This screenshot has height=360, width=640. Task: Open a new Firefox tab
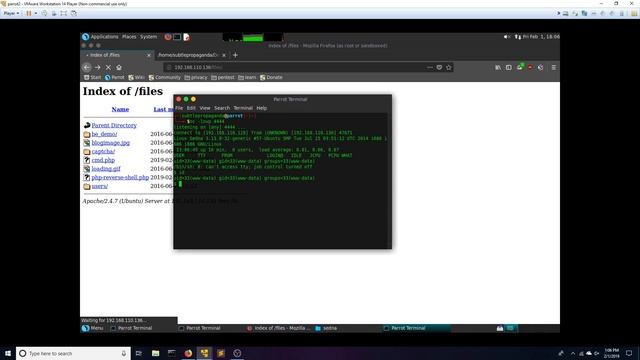pos(235,55)
